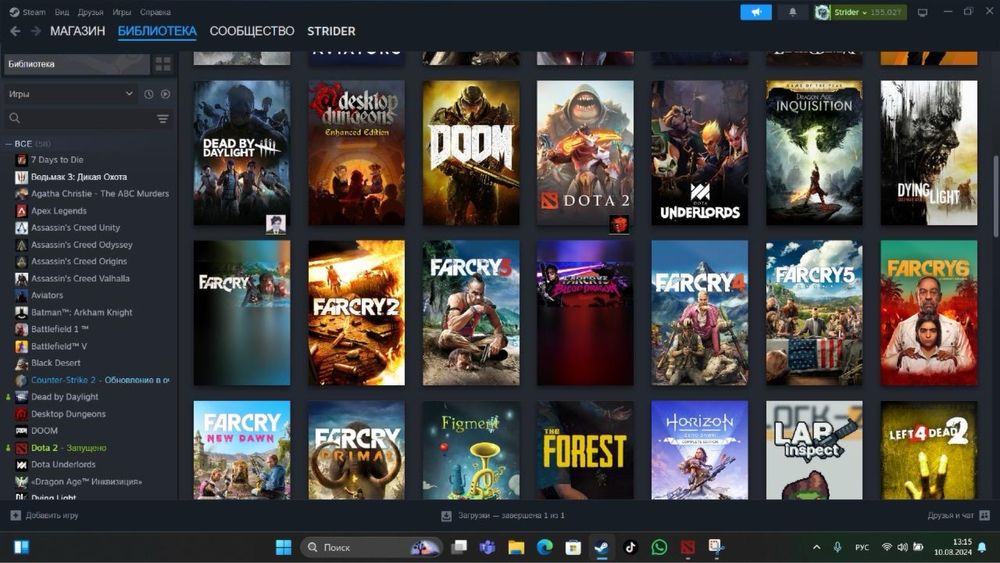
Task: Expand the system tray hidden icons chevron
Action: coord(816,547)
